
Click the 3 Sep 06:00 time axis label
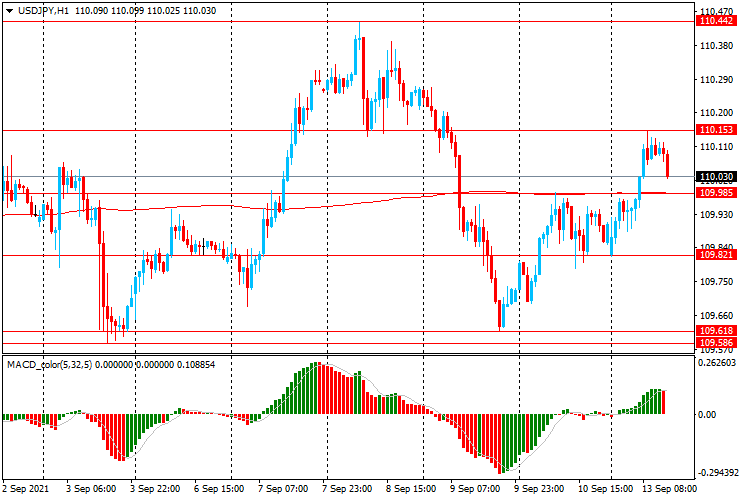[91, 488]
